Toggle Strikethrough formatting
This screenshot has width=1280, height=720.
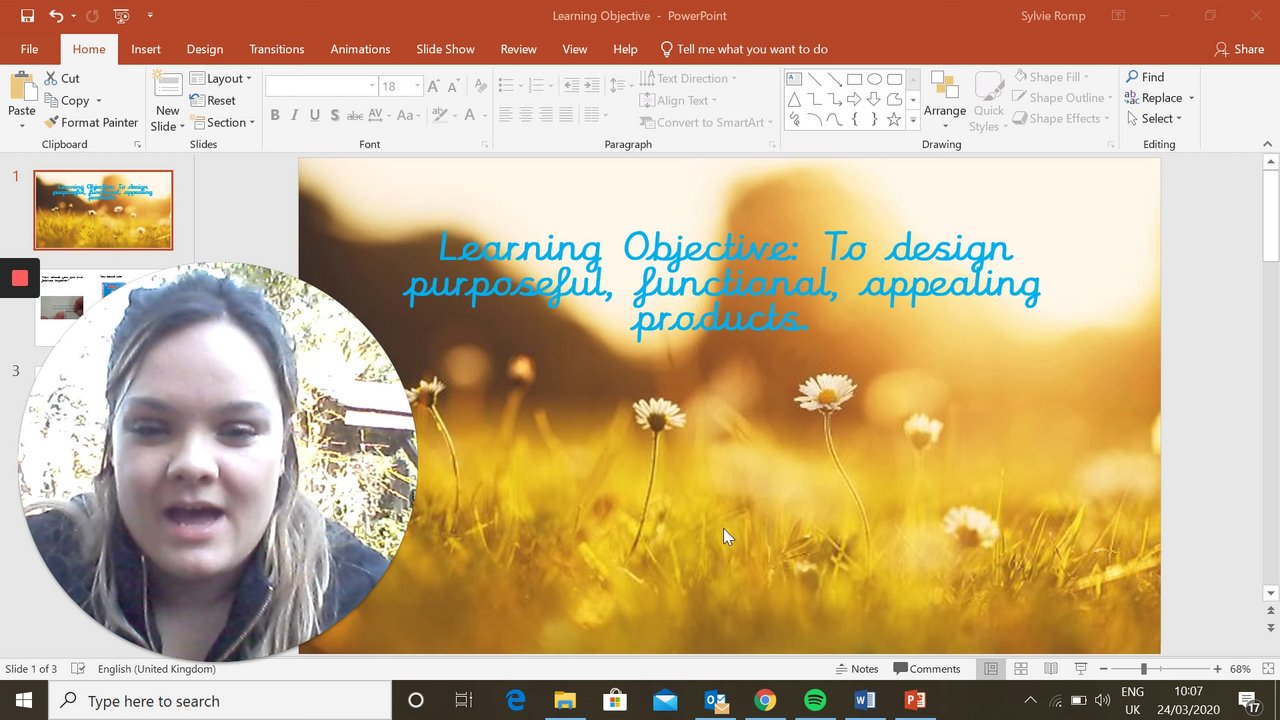click(355, 116)
